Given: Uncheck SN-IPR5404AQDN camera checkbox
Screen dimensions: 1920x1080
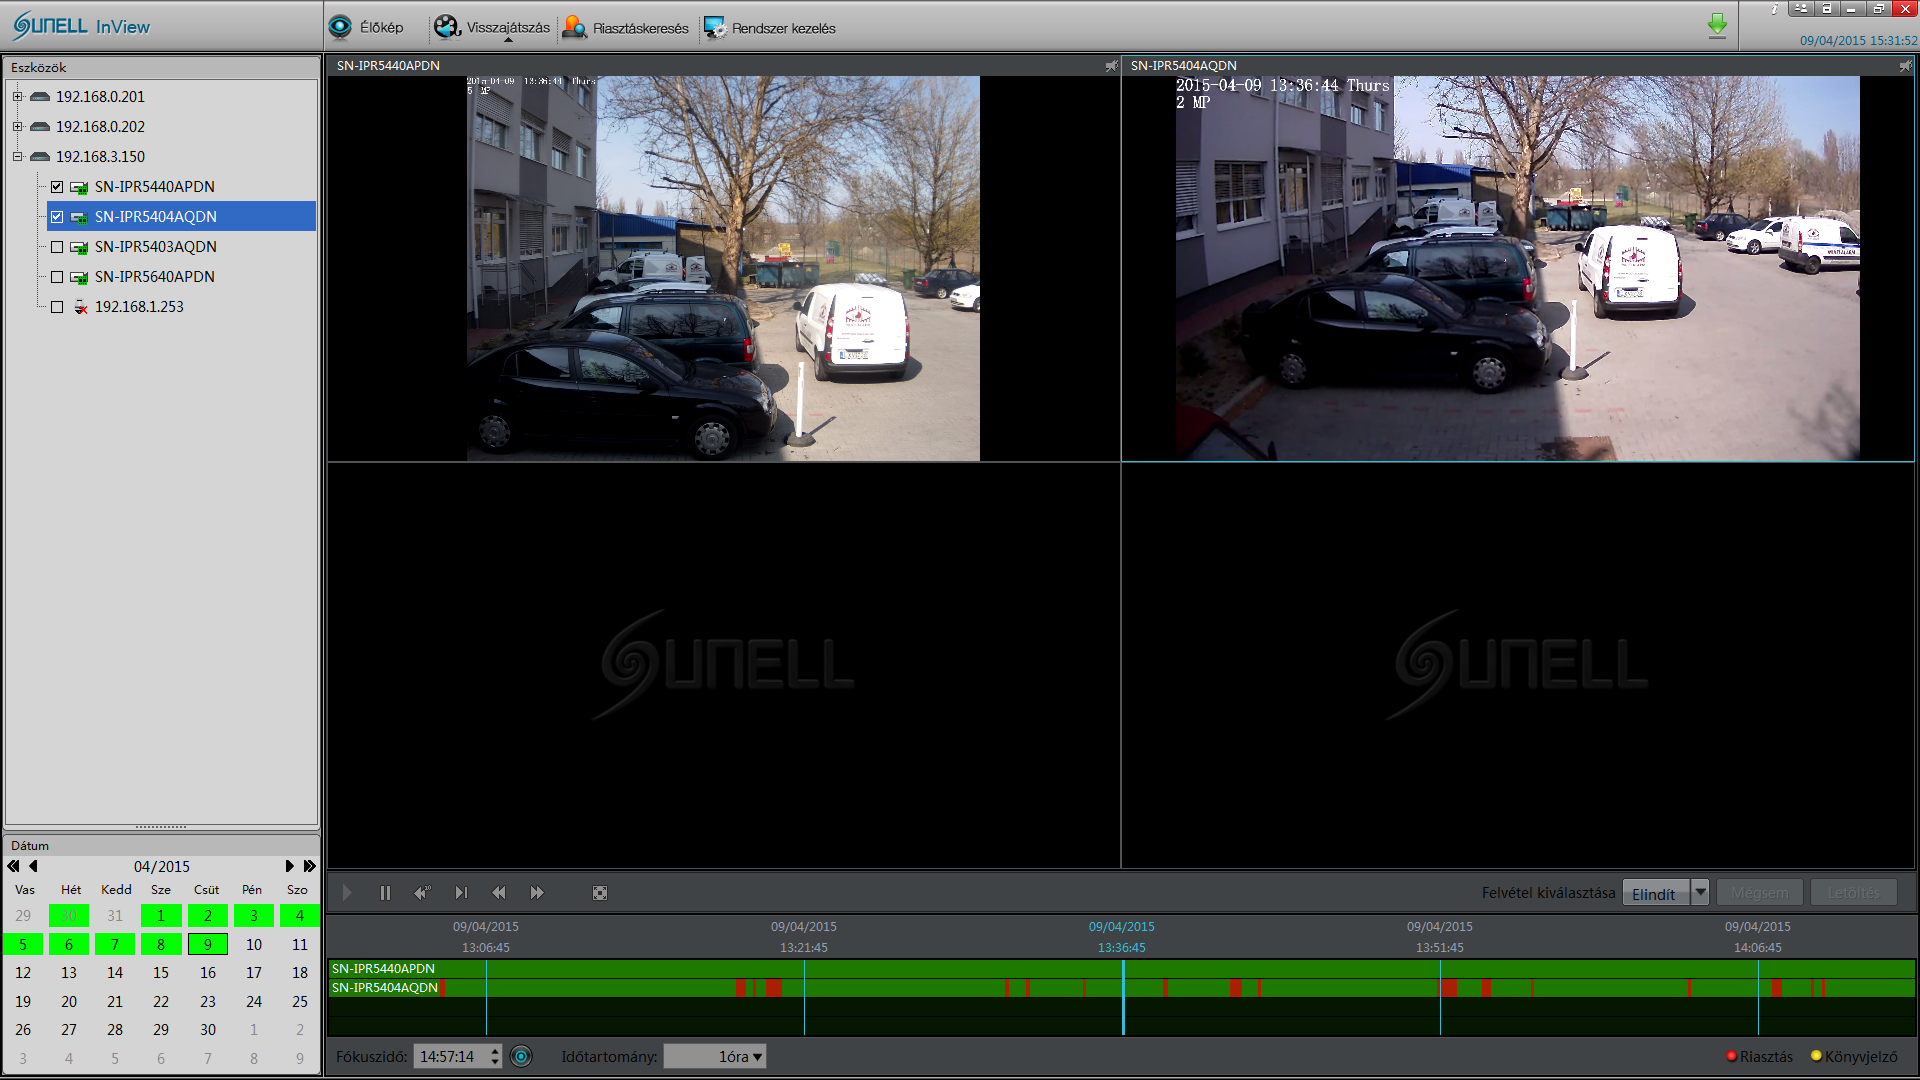Looking at the screenshot, I should point(57,217).
